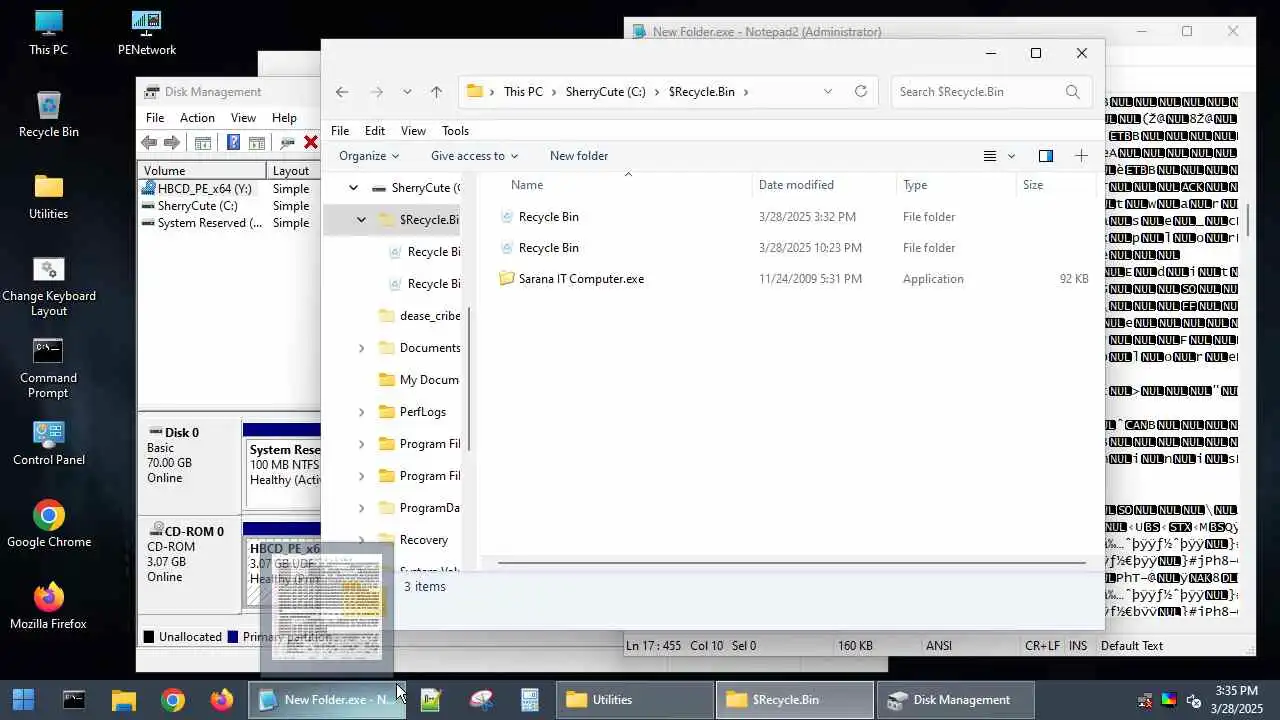Open the Explorer View menu
Viewport: 1280px width, 720px height.
(x=413, y=131)
